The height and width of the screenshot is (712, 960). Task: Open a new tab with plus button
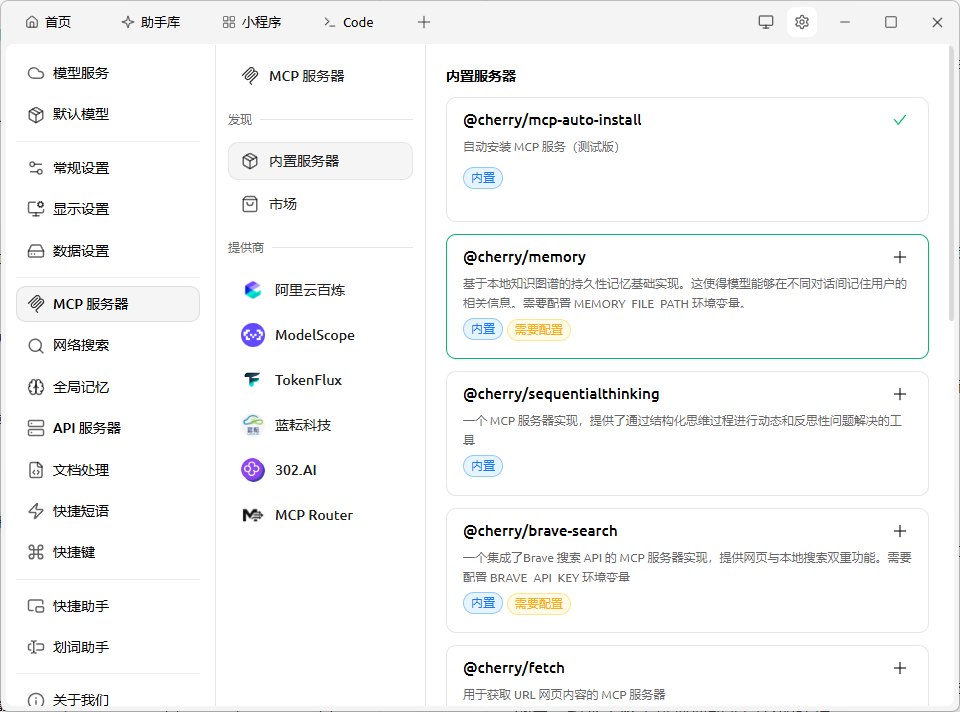424,22
